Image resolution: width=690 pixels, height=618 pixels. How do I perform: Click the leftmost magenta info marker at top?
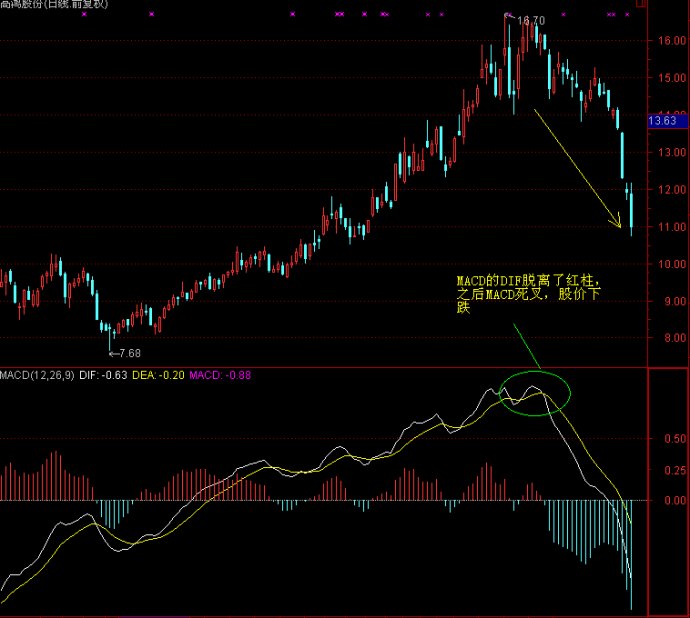tap(84, 15)
